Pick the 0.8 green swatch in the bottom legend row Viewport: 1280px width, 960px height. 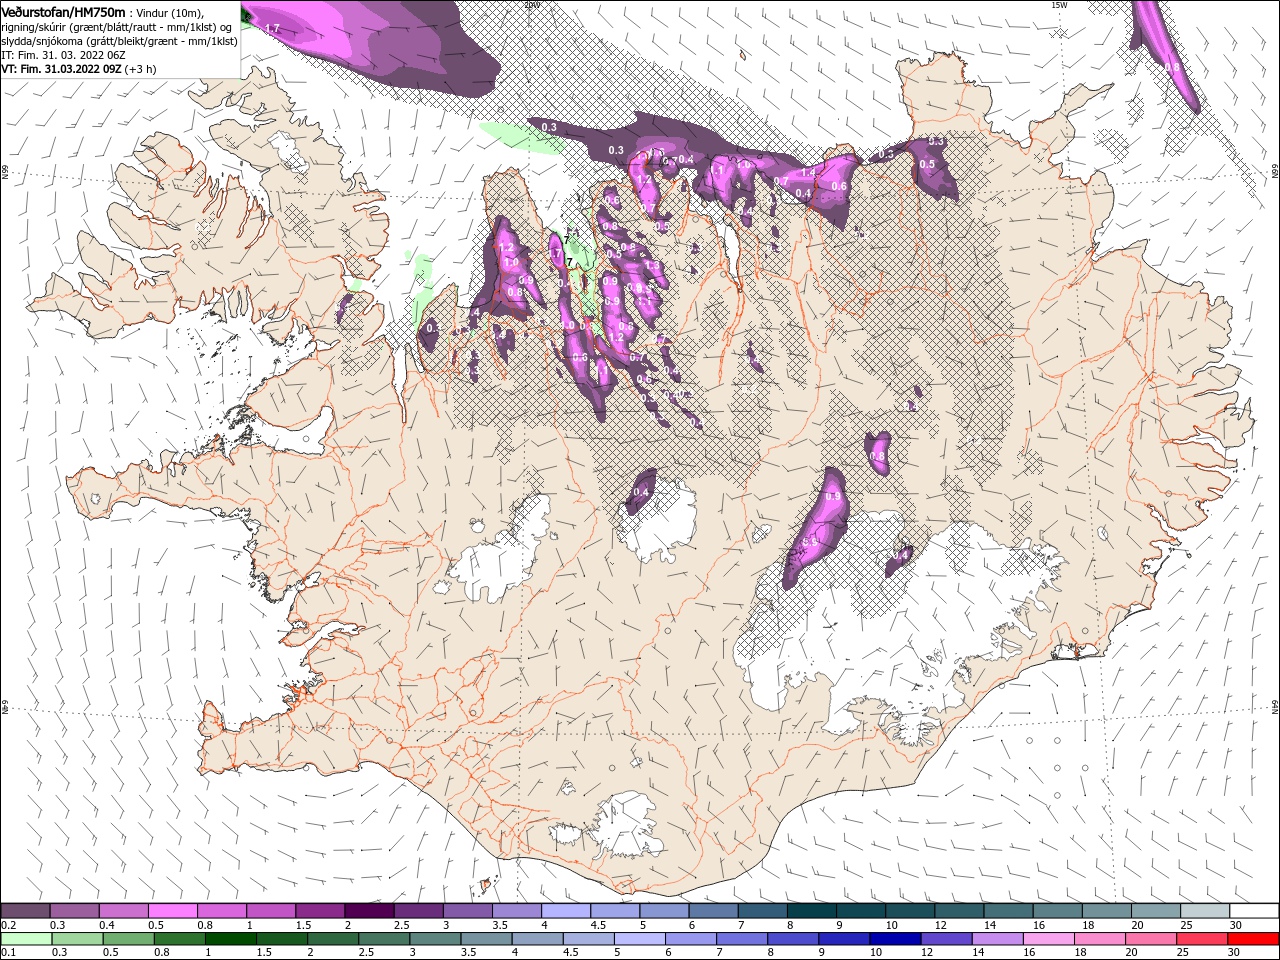pyautogui.click(x=179, y=939)
